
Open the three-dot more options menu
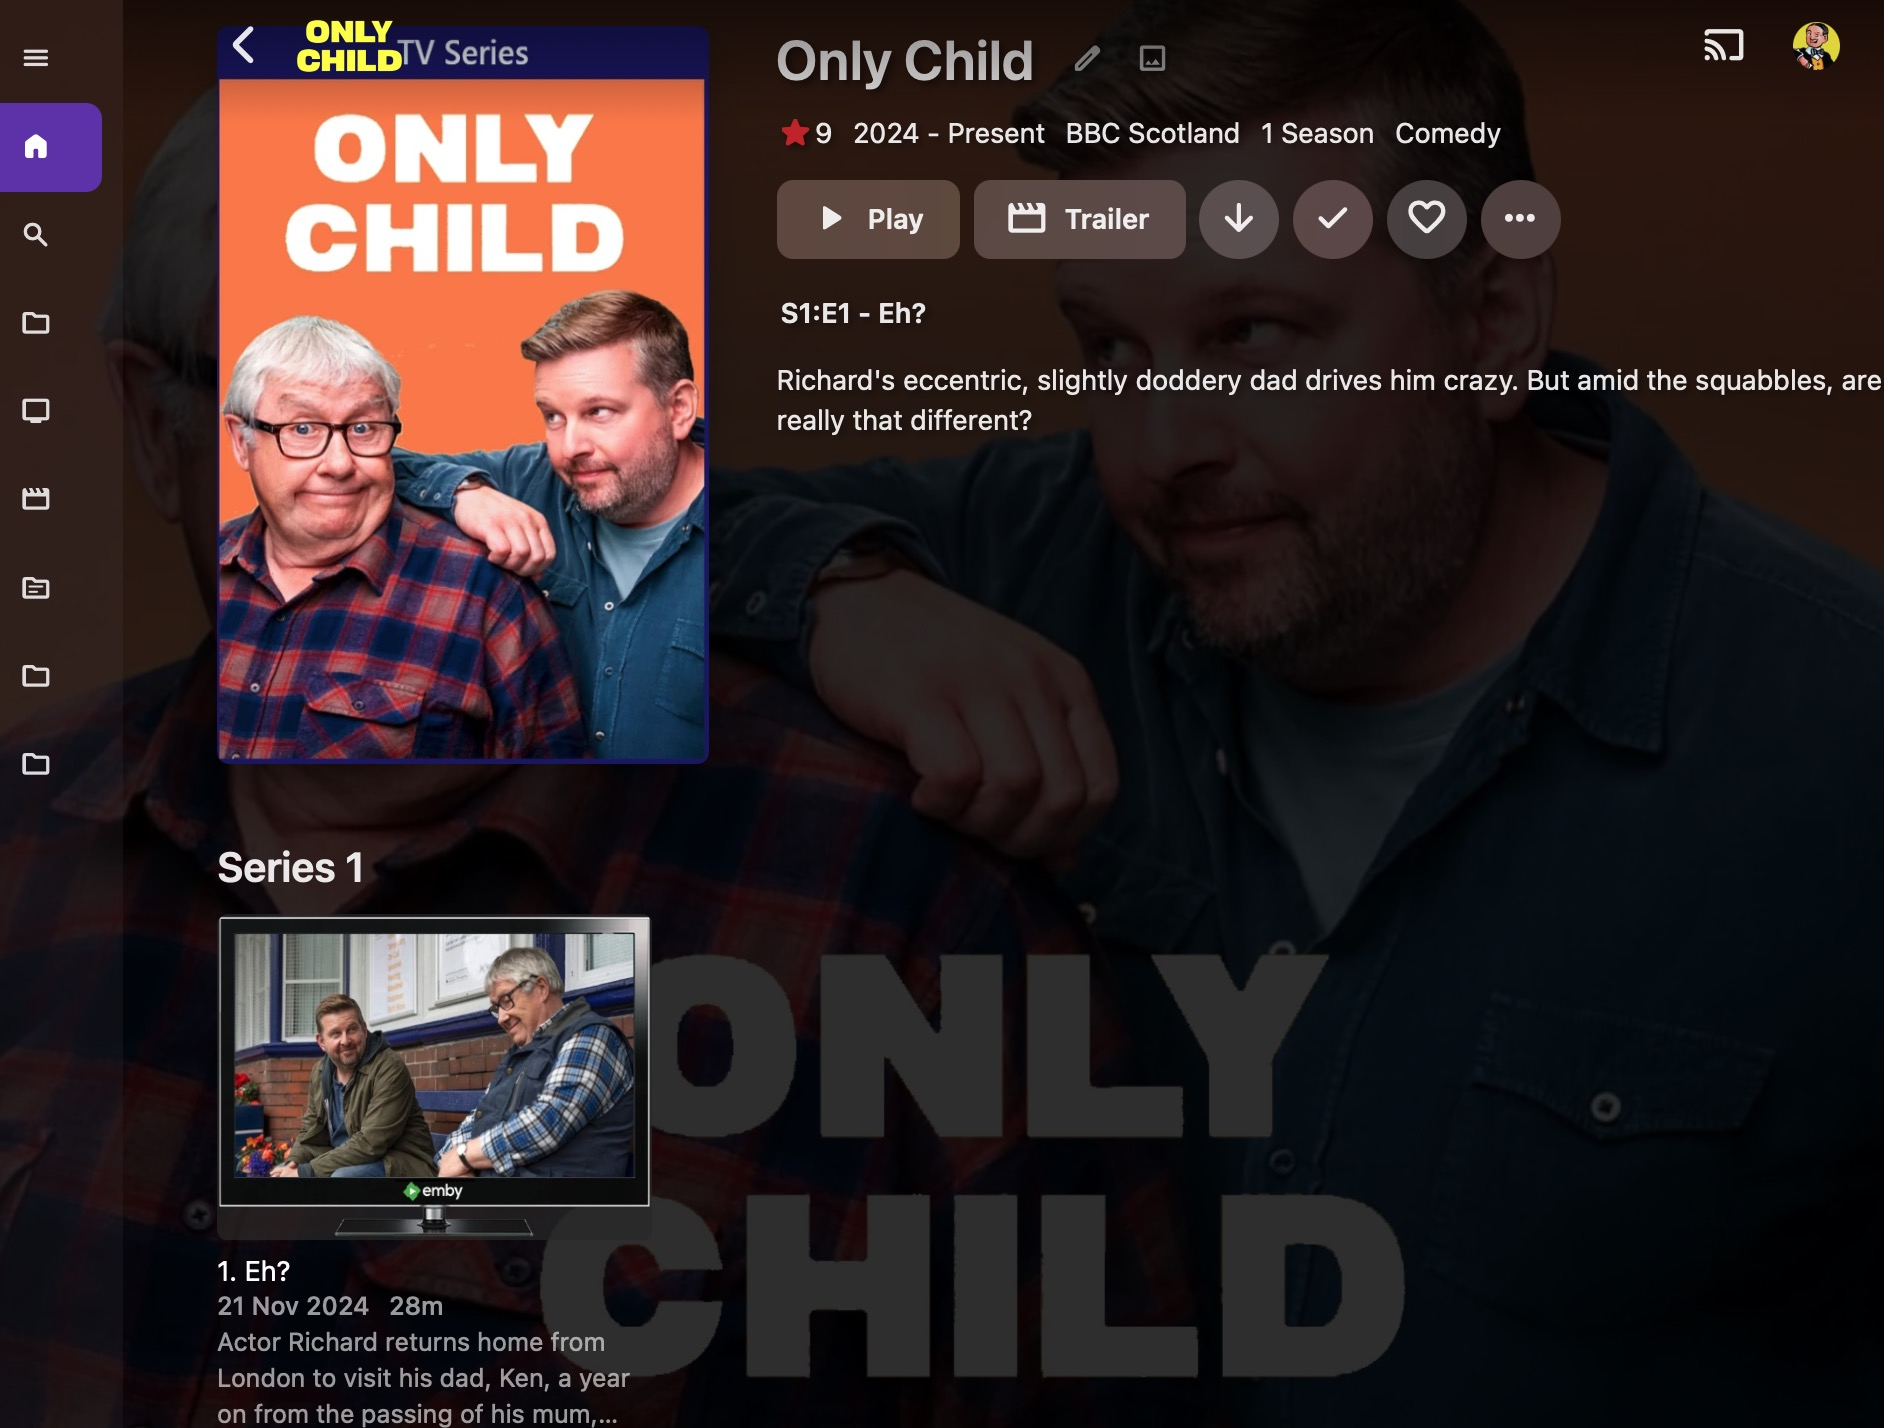pos(1520,219)
